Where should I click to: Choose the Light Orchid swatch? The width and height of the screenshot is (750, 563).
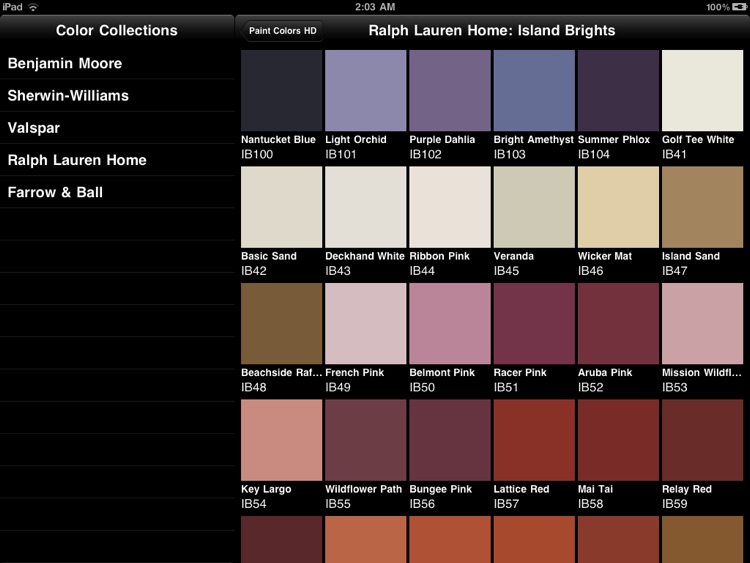[366, 90]
